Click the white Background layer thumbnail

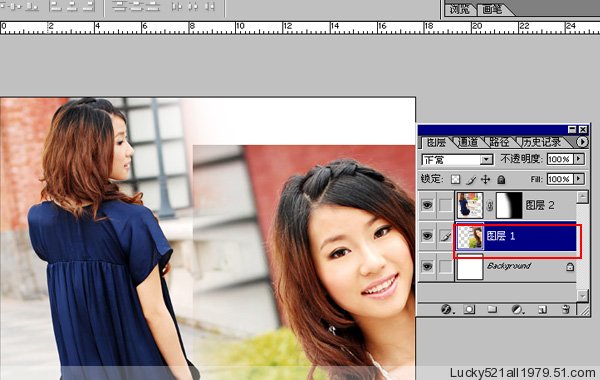(x=470, y=266)
